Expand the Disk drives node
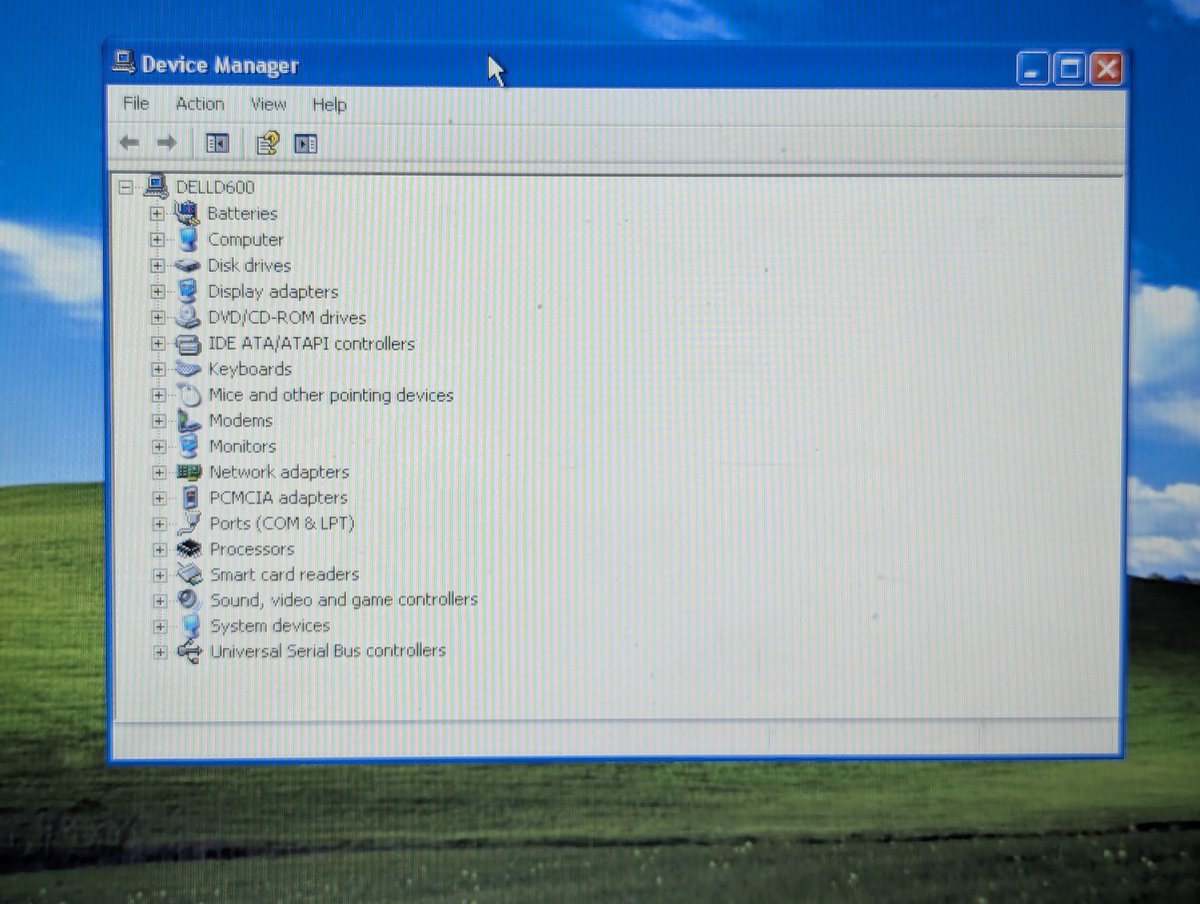Image resolution: width=1200 pixels, height=904 pixels. coord(157,265)
